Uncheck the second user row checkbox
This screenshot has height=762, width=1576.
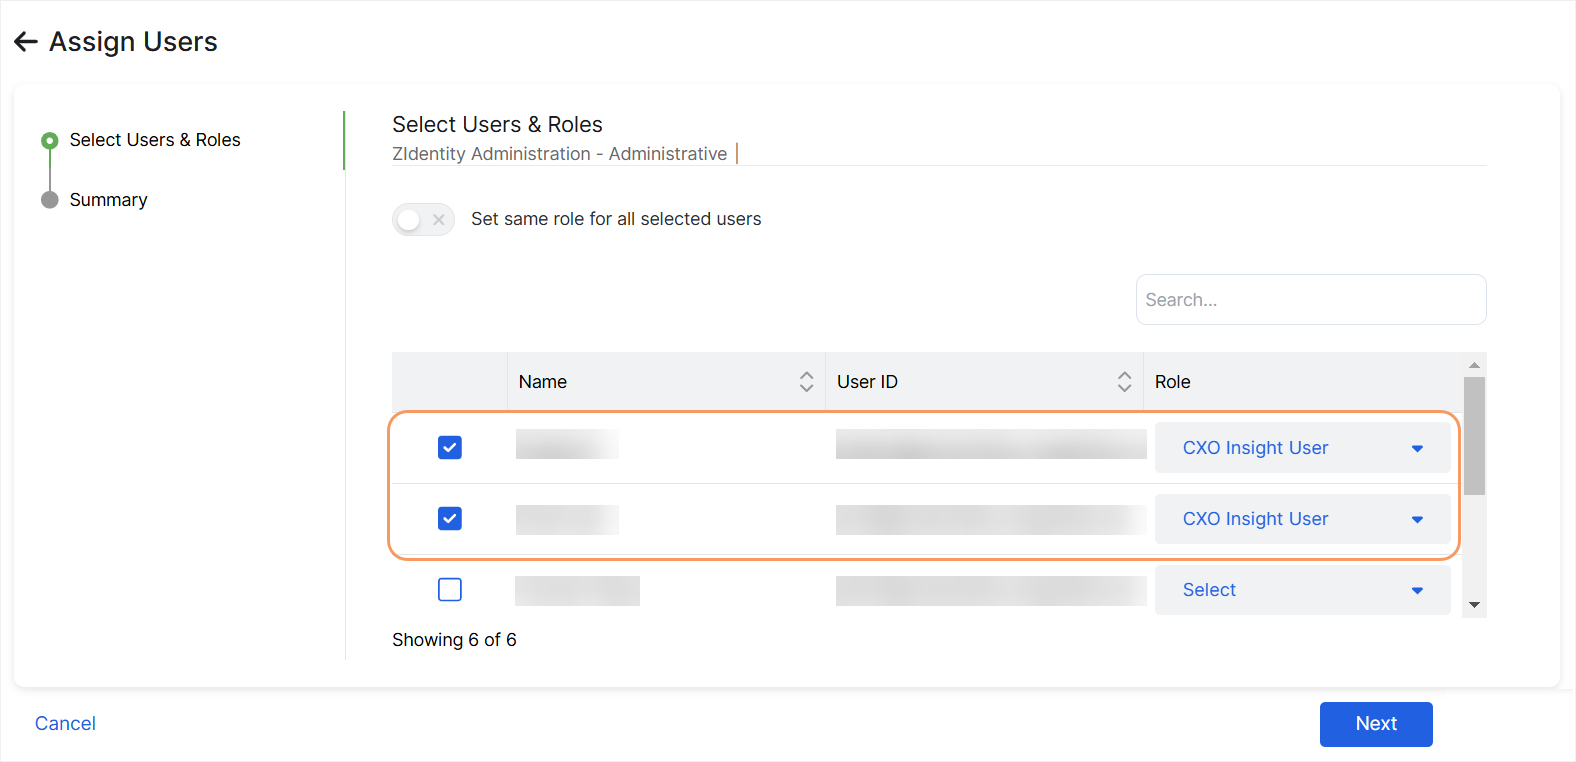(450, 518)
